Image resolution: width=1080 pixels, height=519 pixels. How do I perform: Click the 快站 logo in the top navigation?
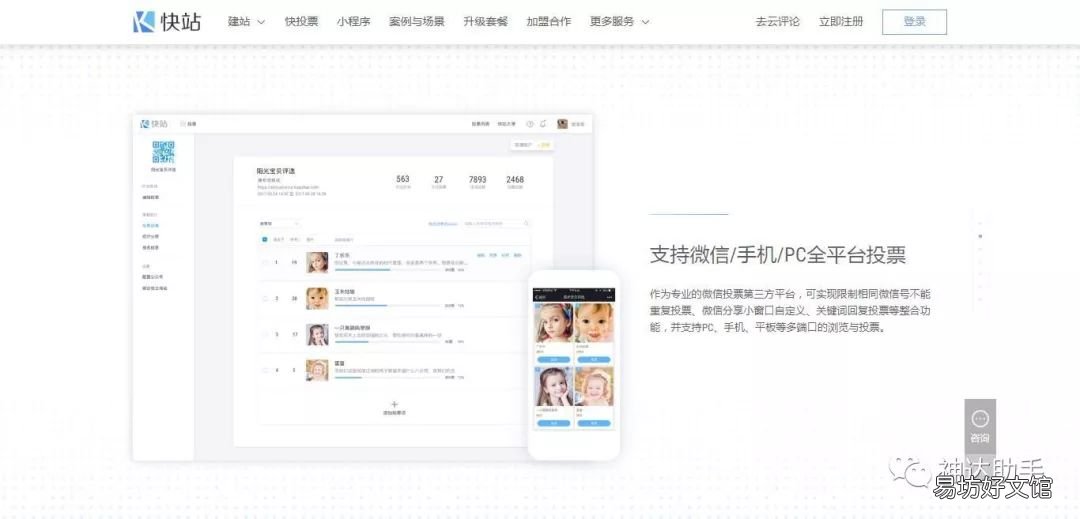tap(167, 21)
